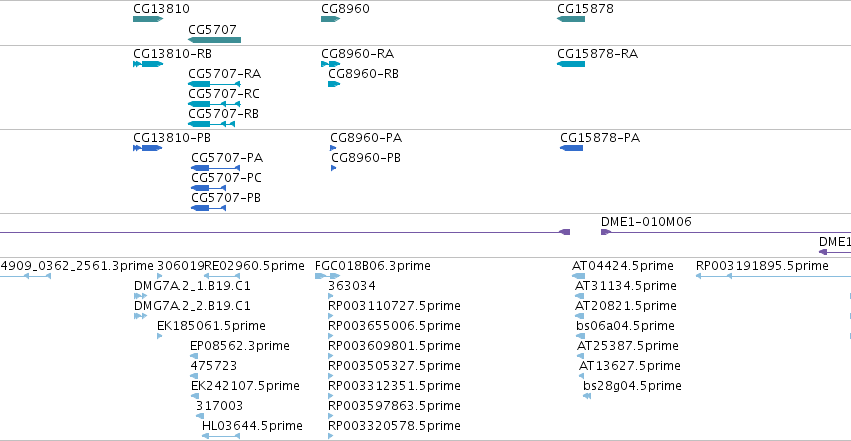Screen dimensions: 851x441
Task: Select protein CG8960-PB label
Action: tap(366, 157)
